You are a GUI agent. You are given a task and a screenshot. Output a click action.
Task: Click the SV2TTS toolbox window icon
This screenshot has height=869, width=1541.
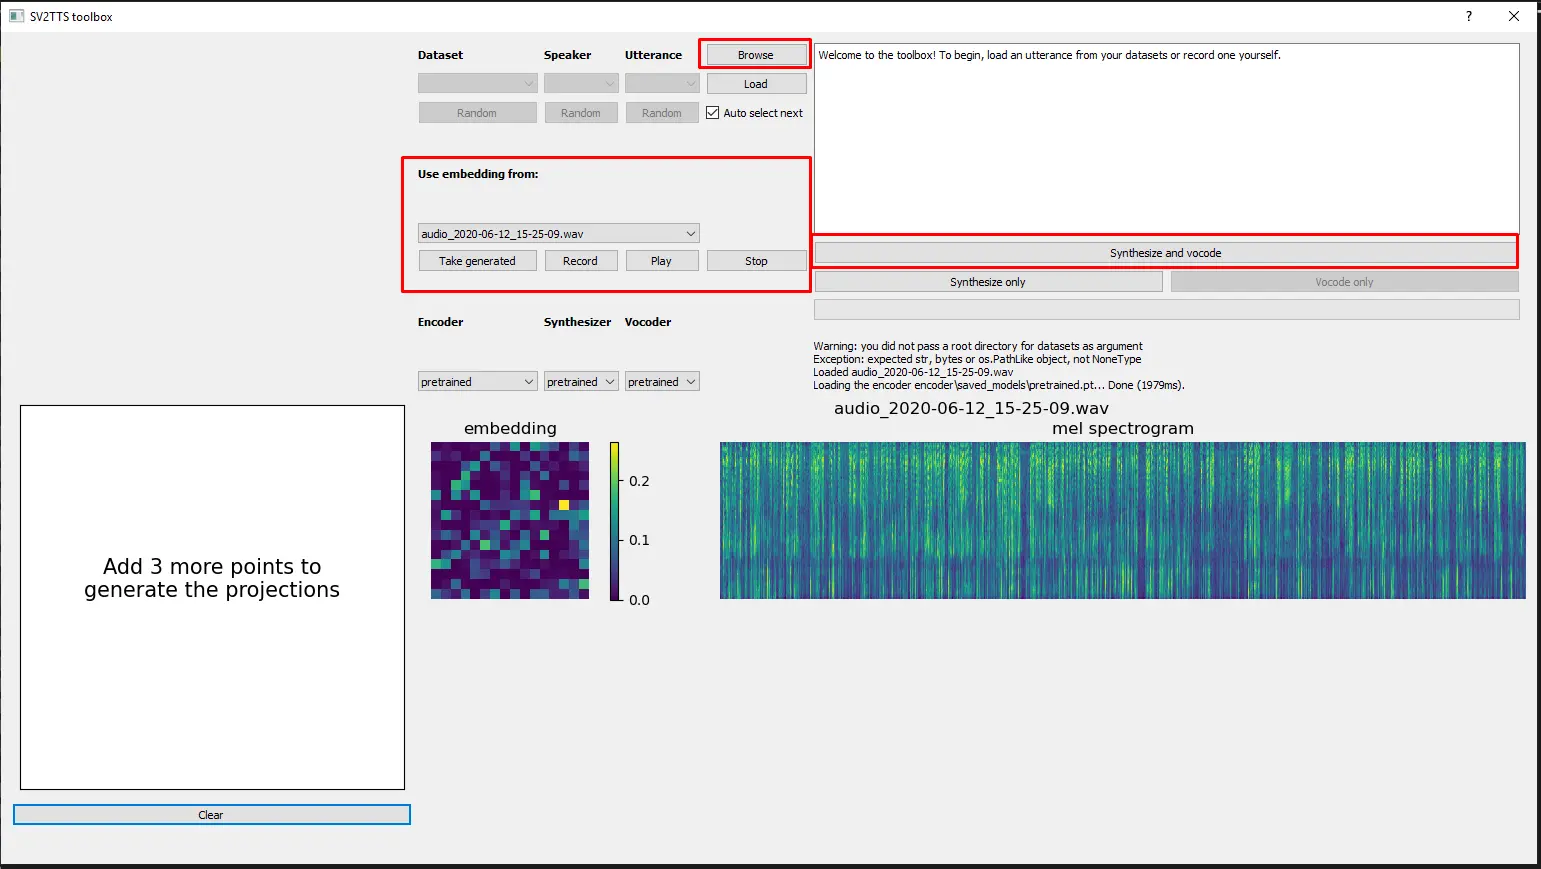click(16, 16)
